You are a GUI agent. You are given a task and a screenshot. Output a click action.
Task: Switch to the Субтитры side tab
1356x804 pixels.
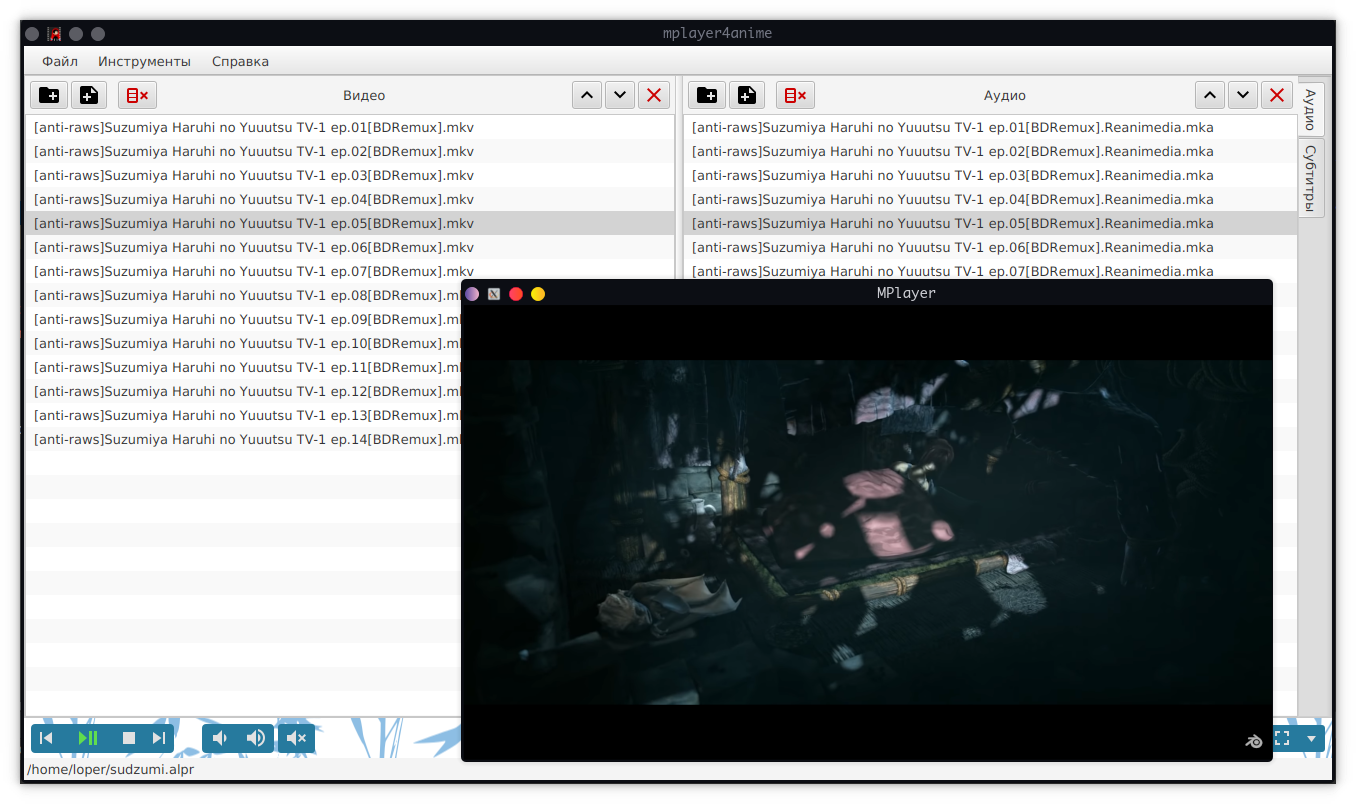1311,178
